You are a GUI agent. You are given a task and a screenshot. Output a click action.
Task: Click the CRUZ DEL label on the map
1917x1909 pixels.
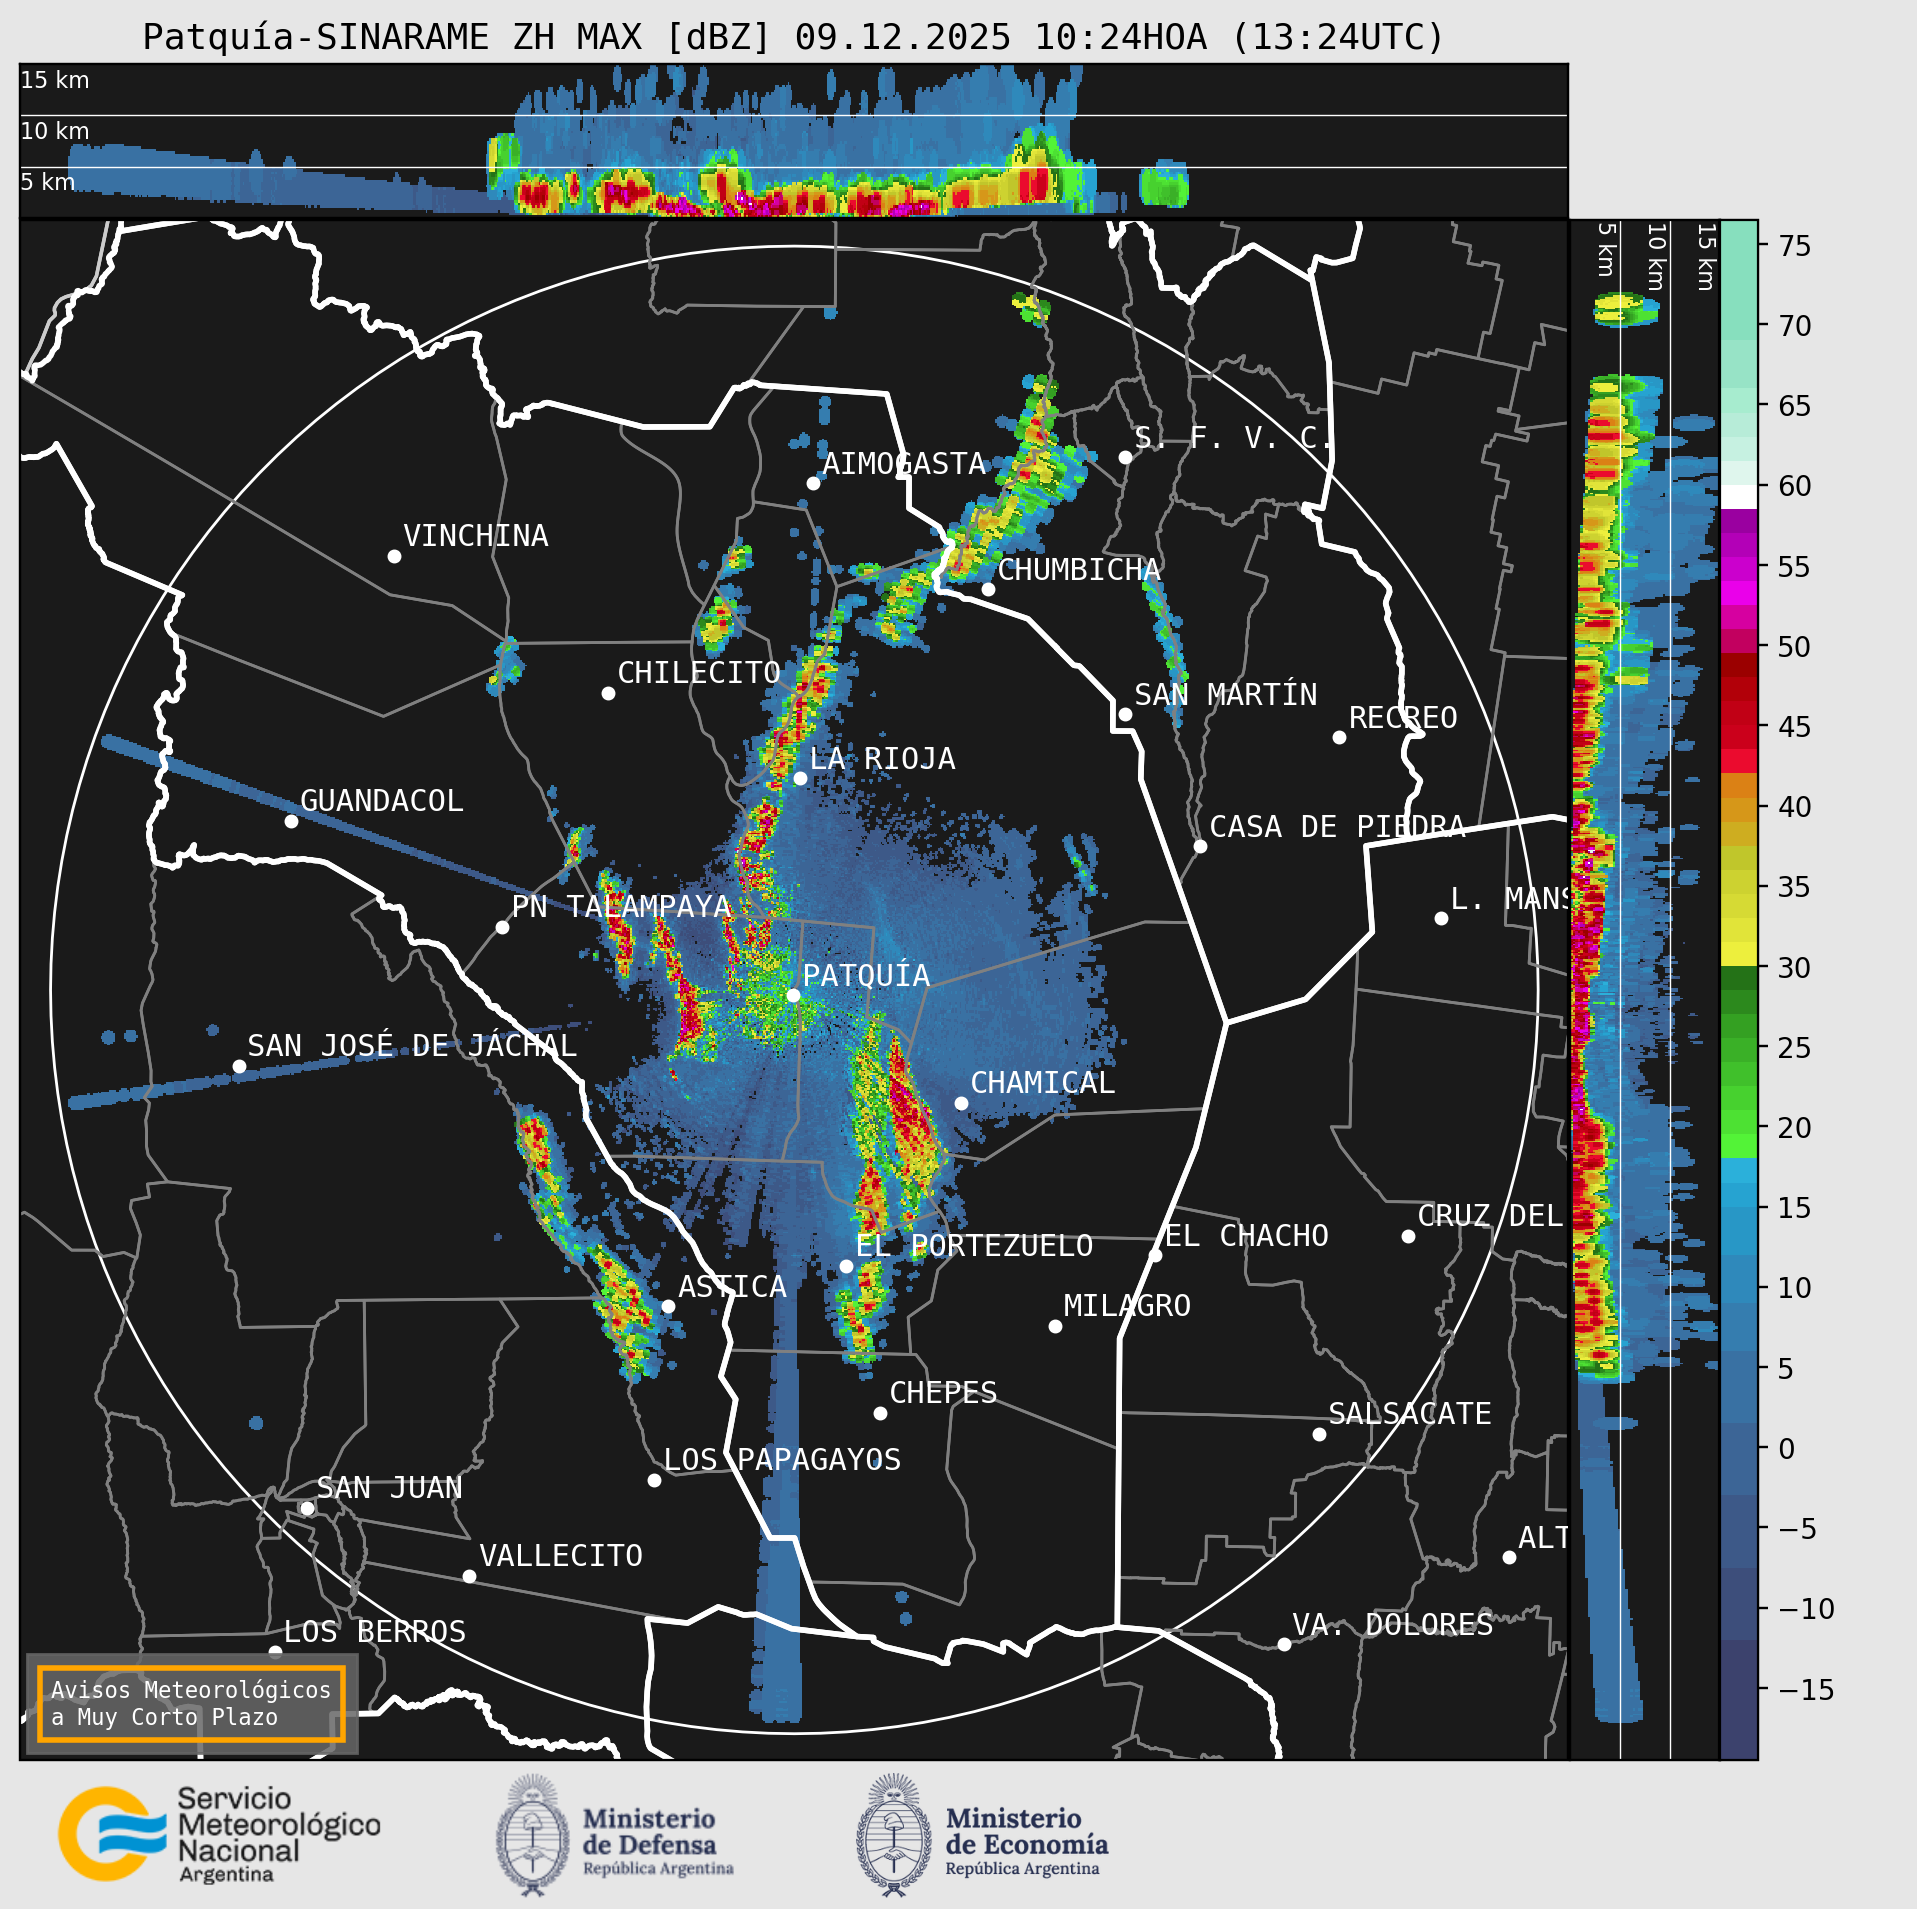[x=1490, y=1216]
